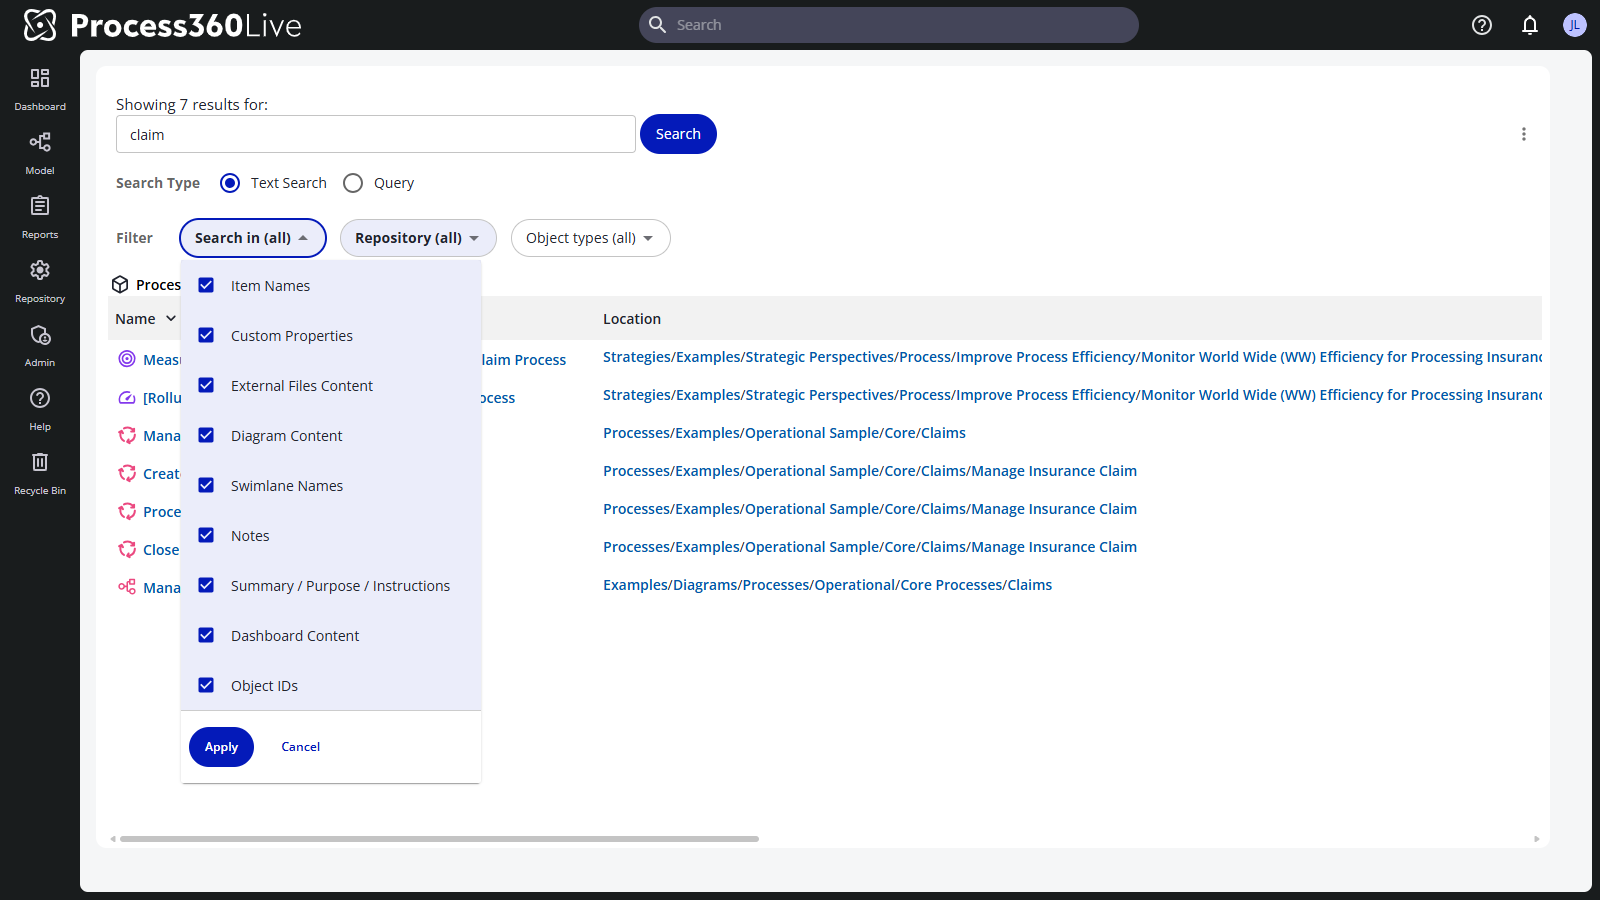1600x900 pixels.
Task: Click the horizontal scrollbar thumb
Action: click(439, 839)
